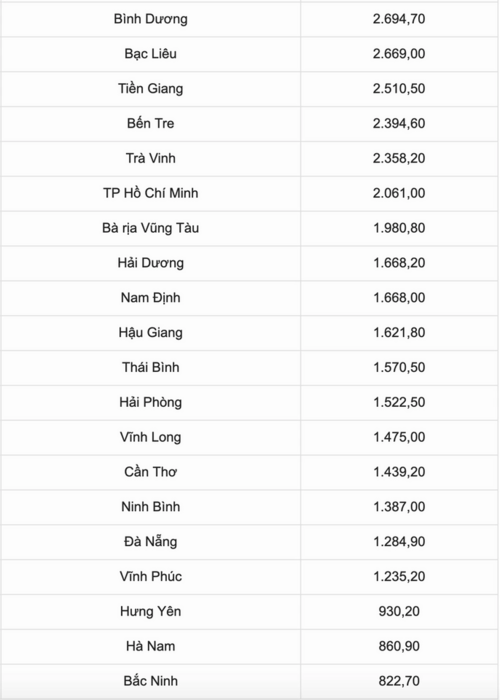The width and height of the screenshot is (500, 700).
Task: Click the TP Hồ Chí Minh cell
Action: pos(150,193)
